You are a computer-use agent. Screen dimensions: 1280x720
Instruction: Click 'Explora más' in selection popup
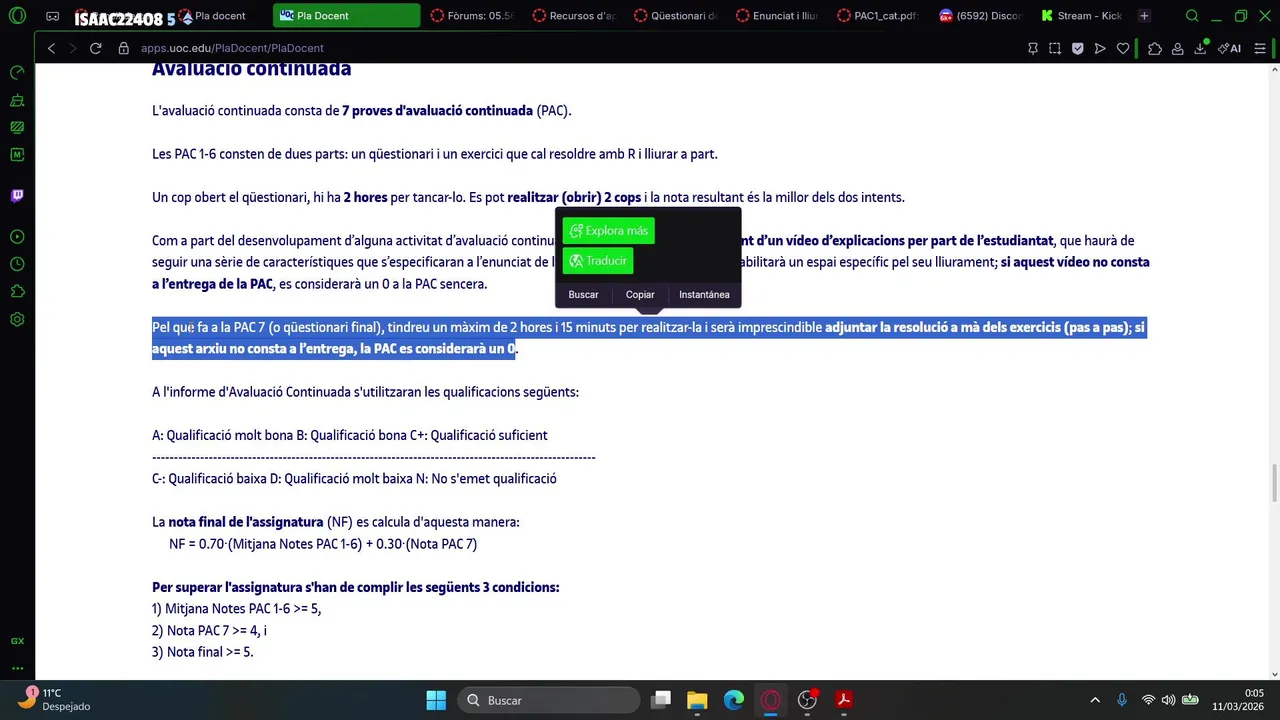608,231
